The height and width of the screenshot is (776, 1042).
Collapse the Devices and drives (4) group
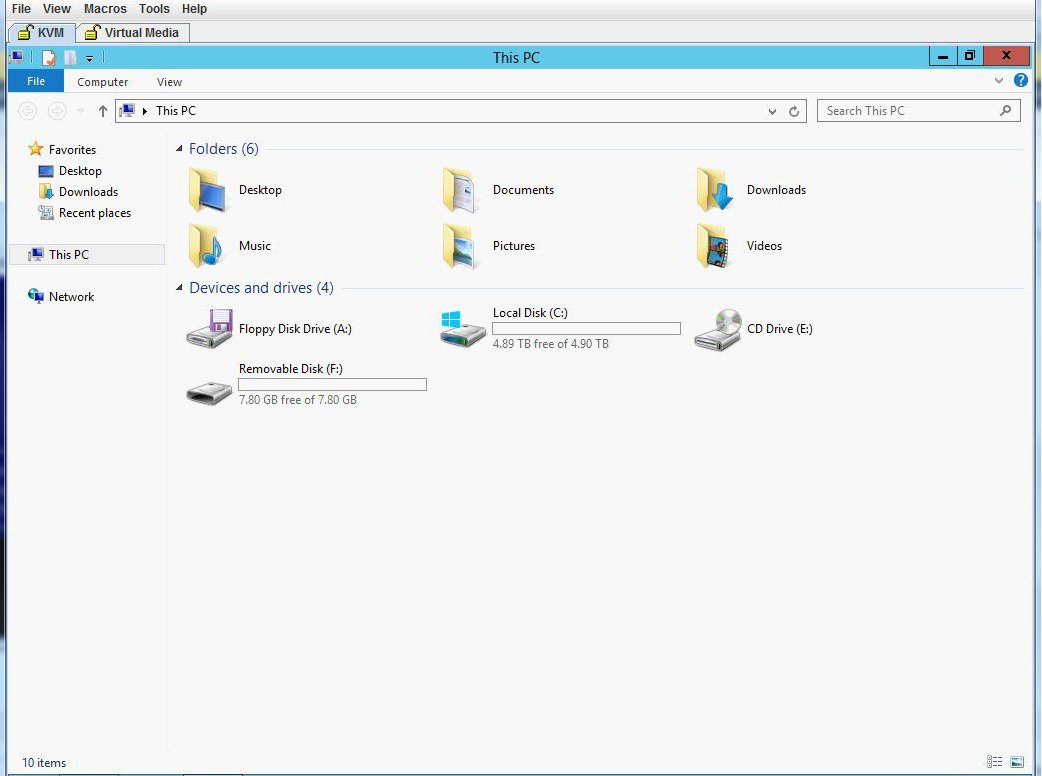(179, 288)
